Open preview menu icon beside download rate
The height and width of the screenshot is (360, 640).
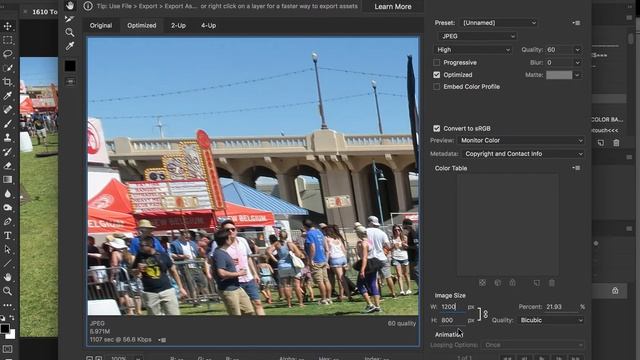(162, 340)
